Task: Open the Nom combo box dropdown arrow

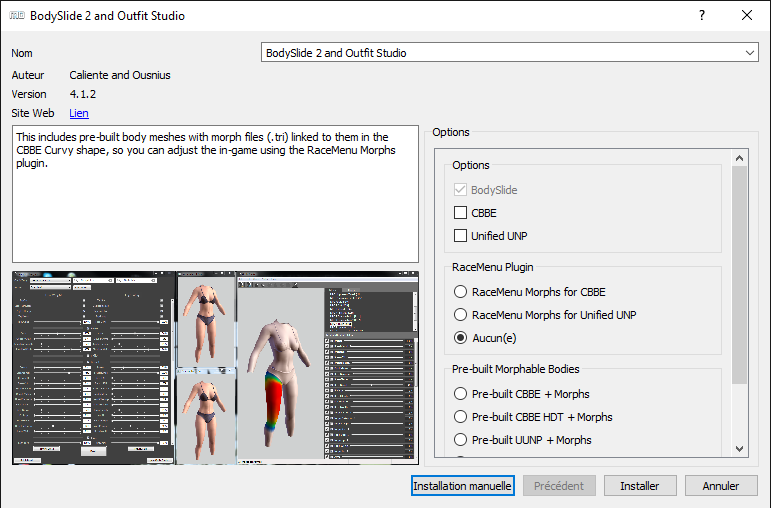Action: (x=749, y=53)
